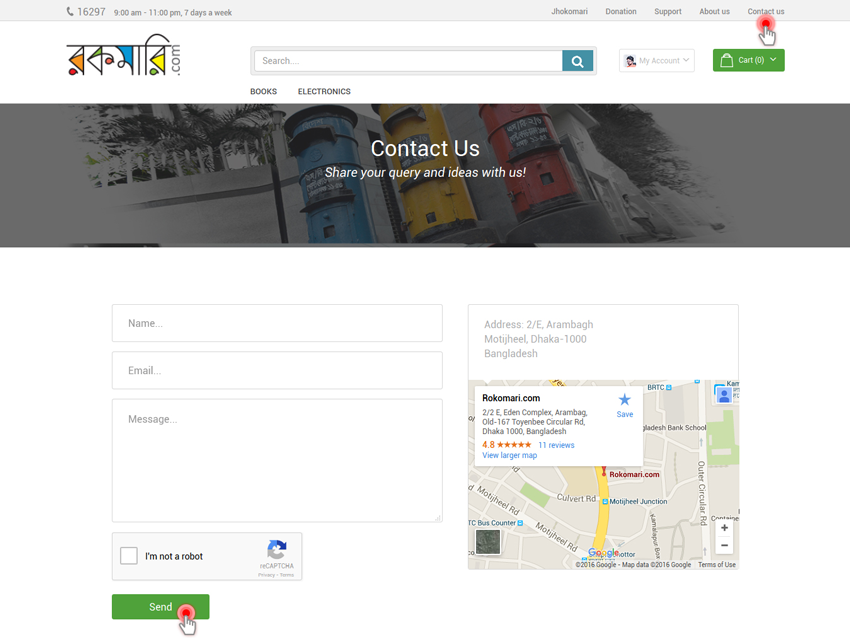Click the Name input field
Viewport: 850px width, 638px height.
pyautogui.click(x=277, y=323)
